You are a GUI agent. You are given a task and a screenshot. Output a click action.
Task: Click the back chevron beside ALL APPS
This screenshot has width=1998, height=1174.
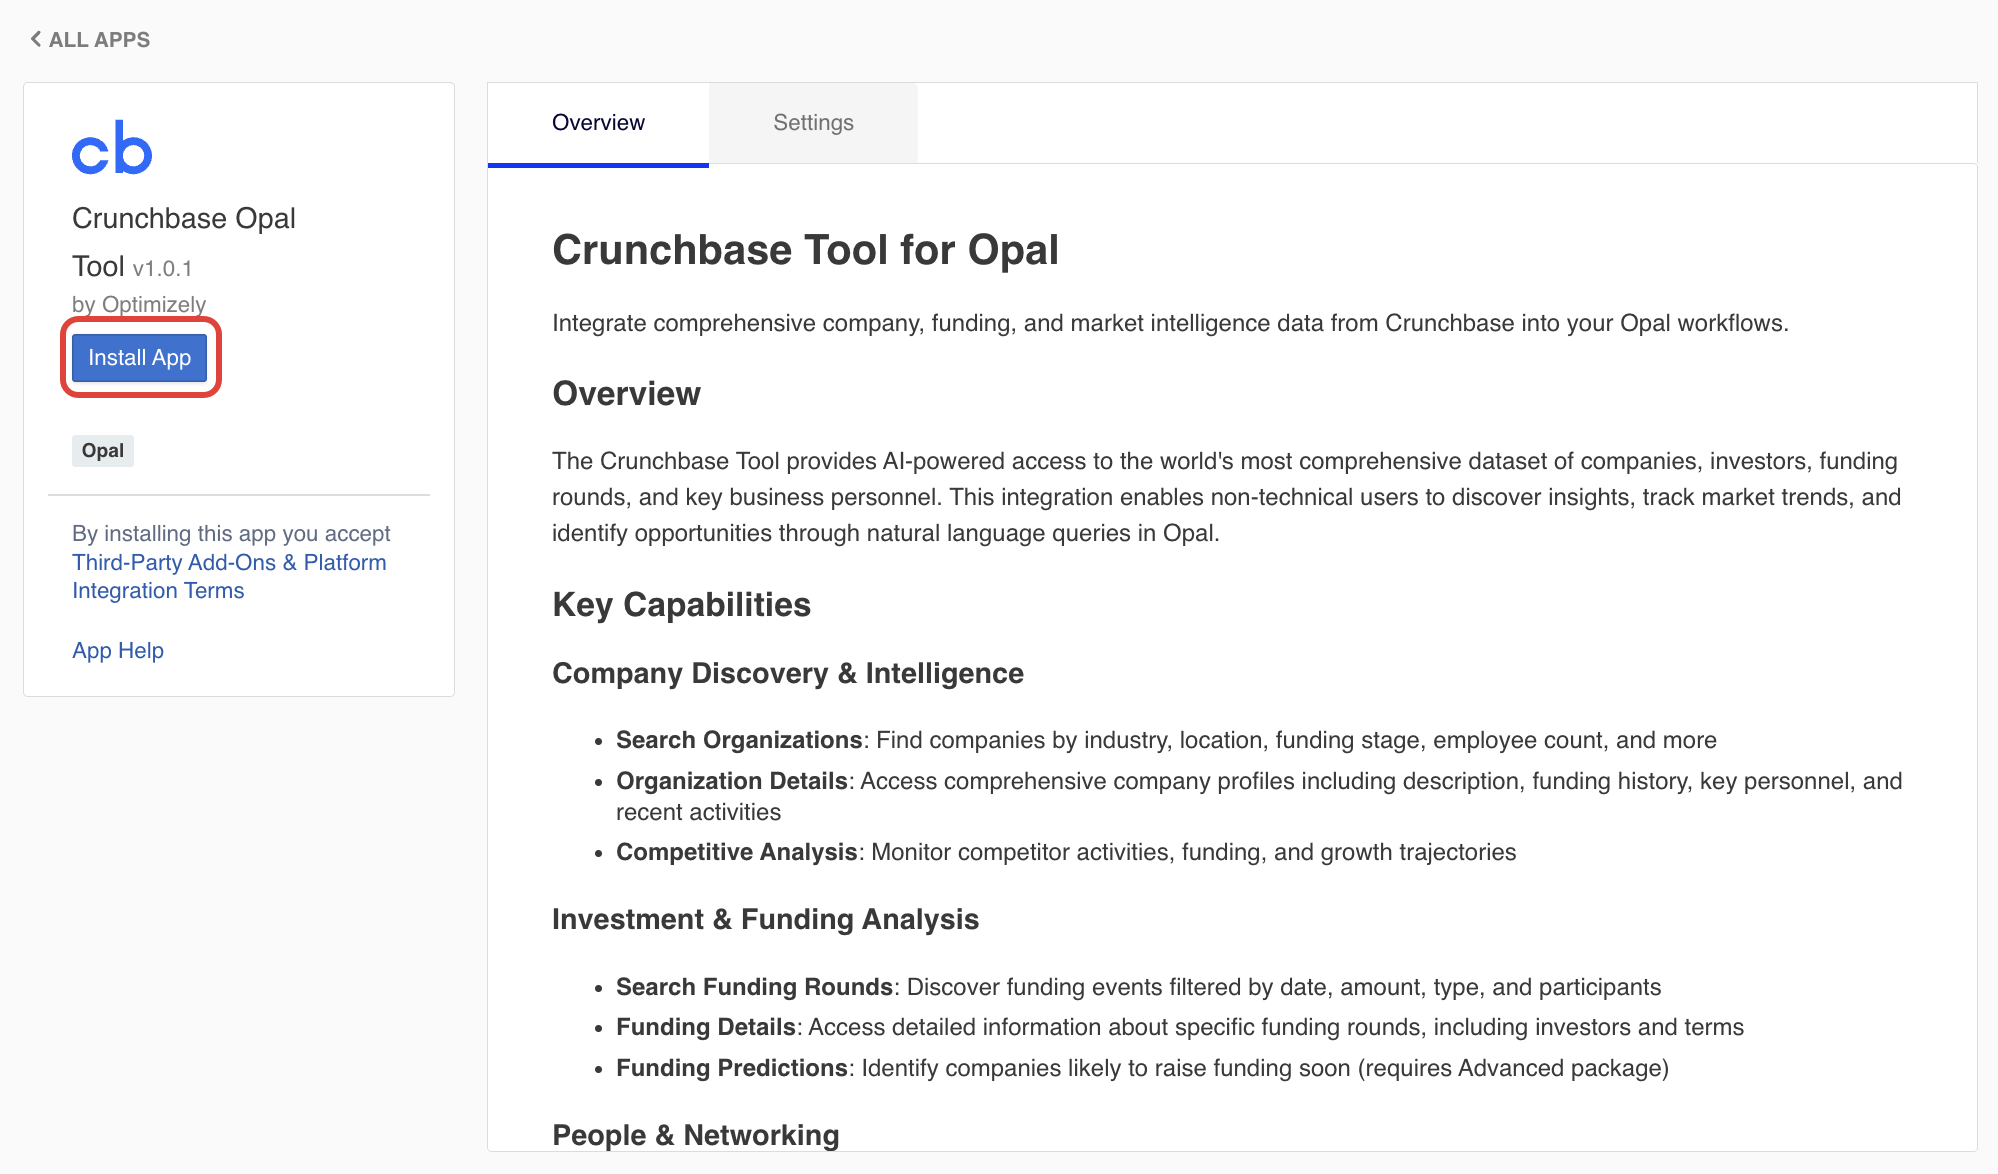point(35,38)
